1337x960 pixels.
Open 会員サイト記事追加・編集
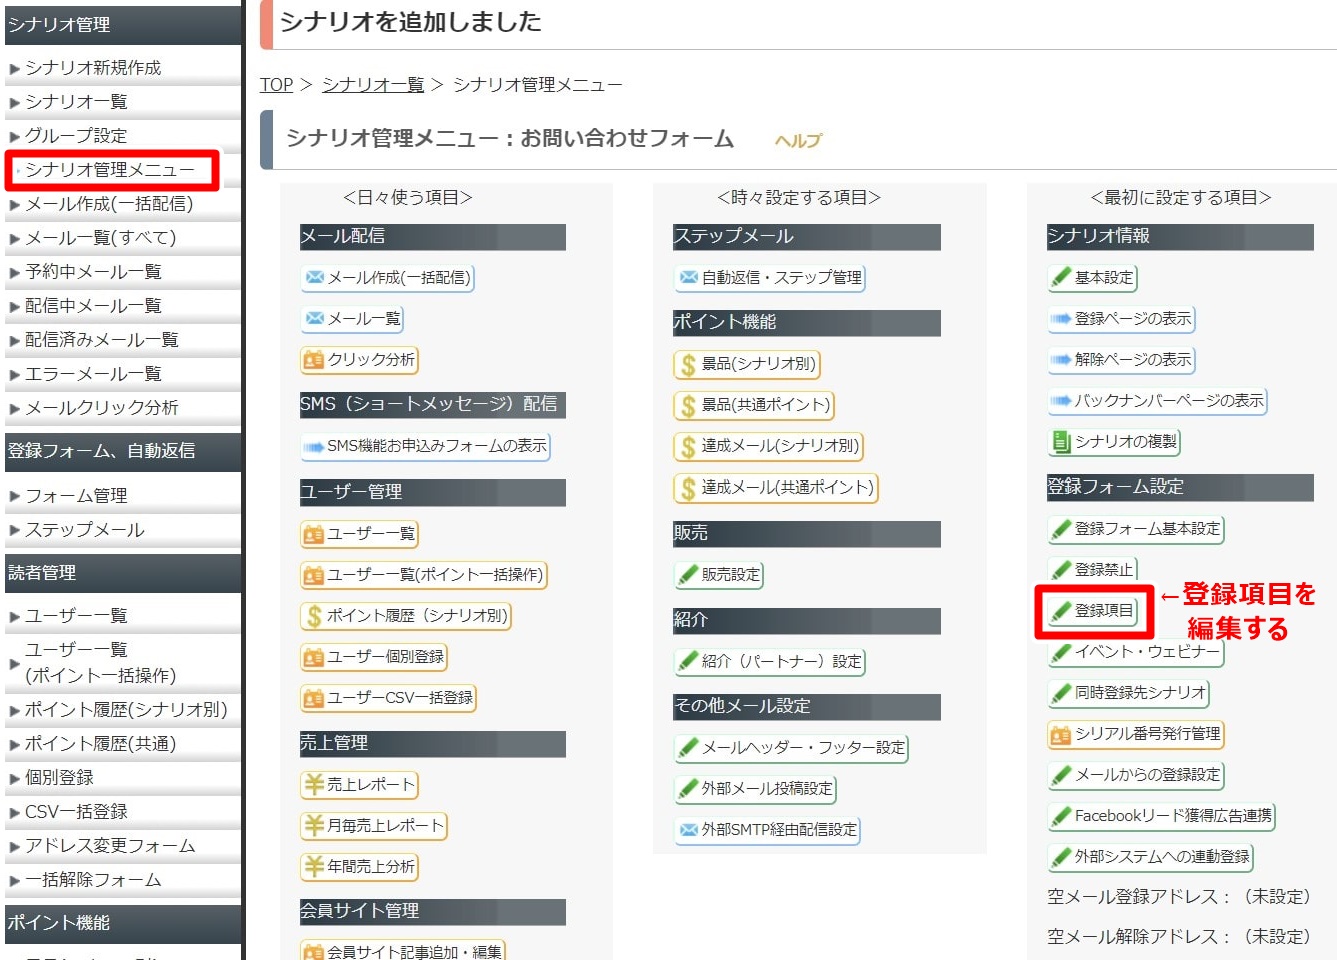click(x=403, y=951)
